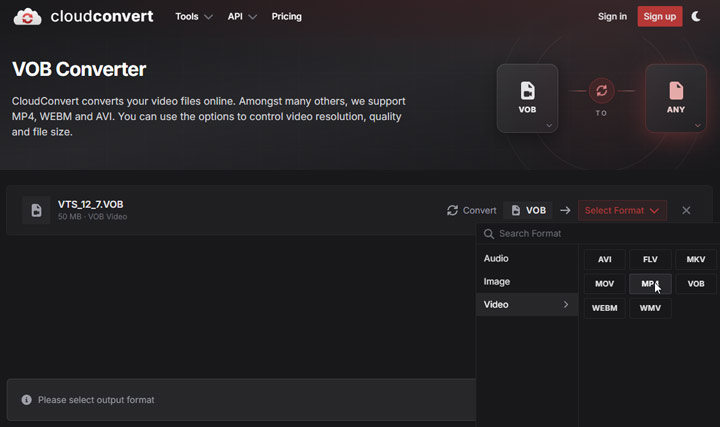Click the red Sign up button

coord(659,17)
